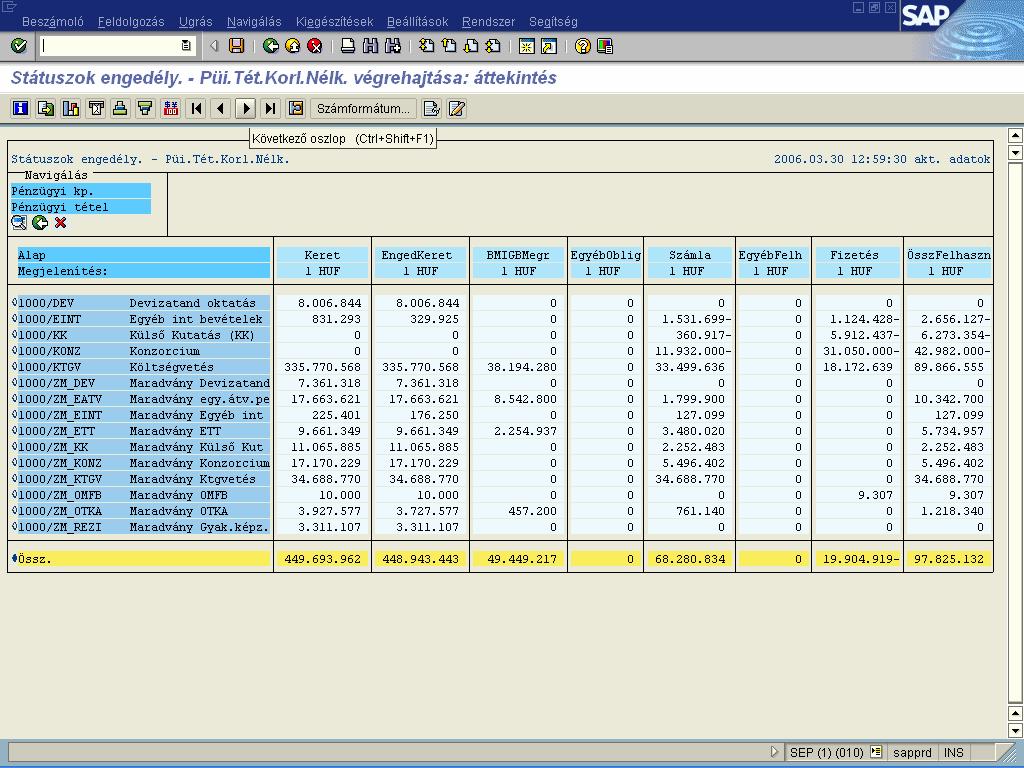Open the Feldolgozás menu
1024x768 pixels.
coord(131,22)
